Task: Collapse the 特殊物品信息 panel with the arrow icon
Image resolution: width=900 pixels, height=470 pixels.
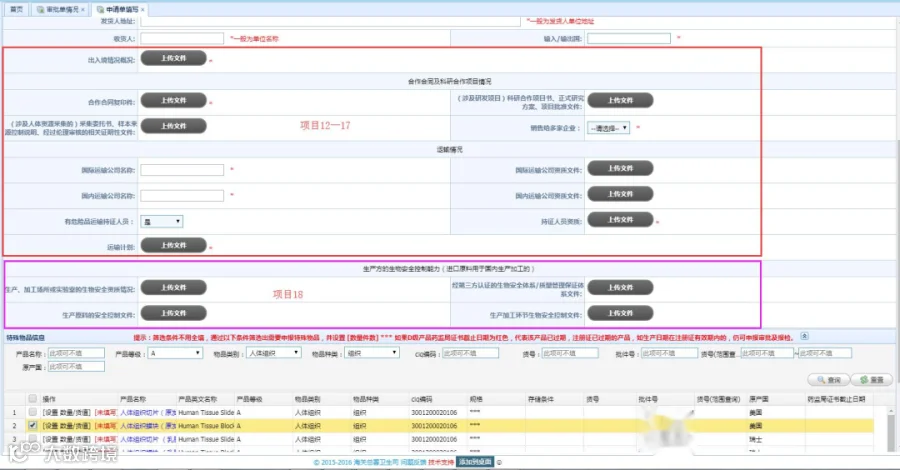Action: 805,336
